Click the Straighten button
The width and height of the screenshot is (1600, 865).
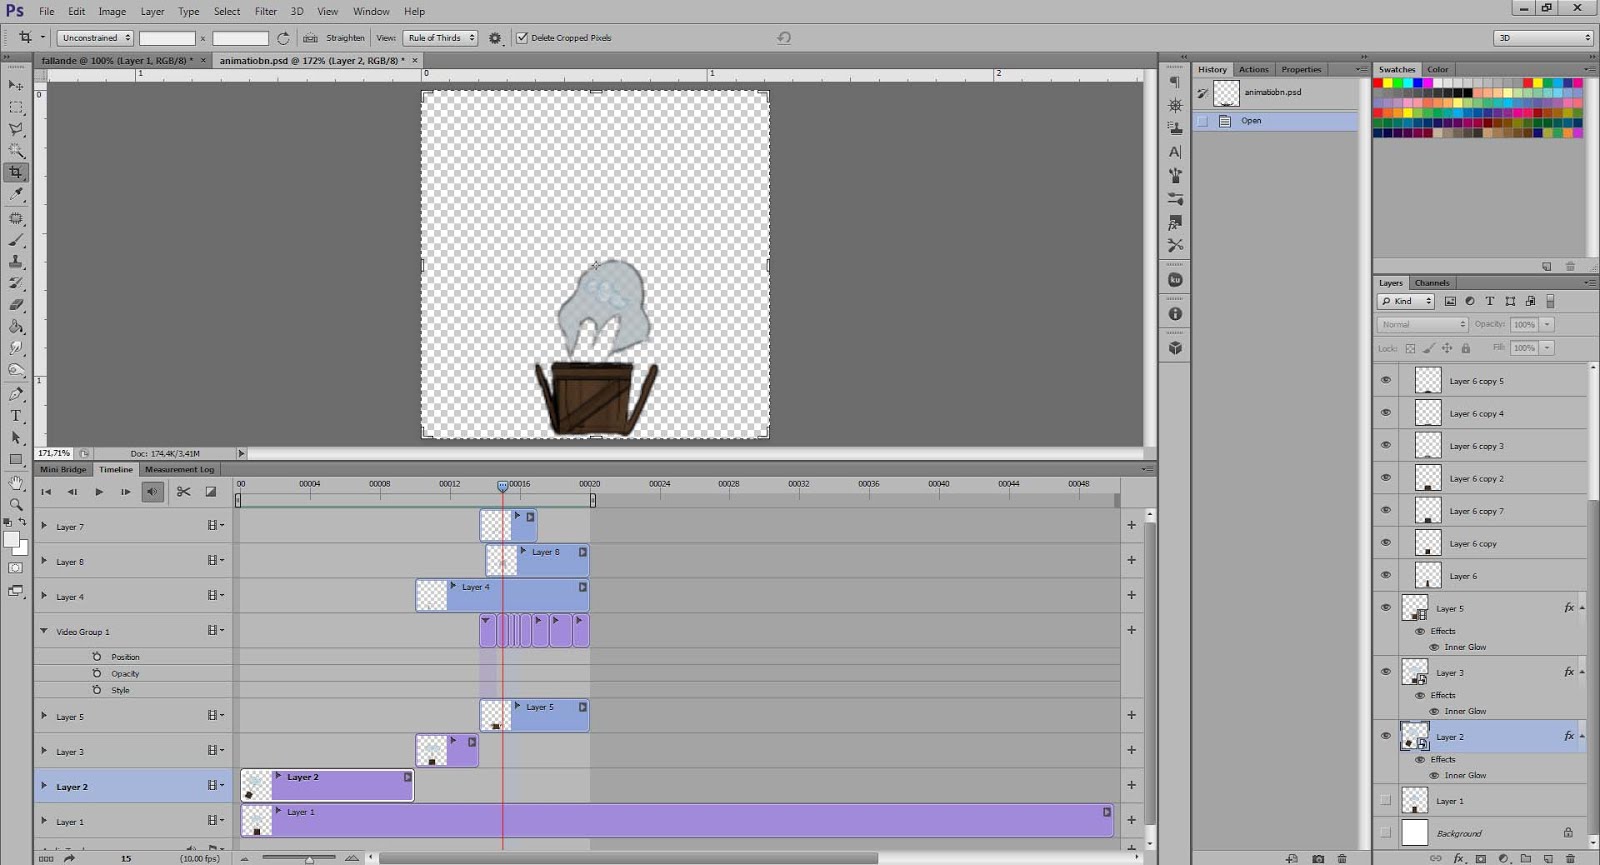[x=335, y=38]
